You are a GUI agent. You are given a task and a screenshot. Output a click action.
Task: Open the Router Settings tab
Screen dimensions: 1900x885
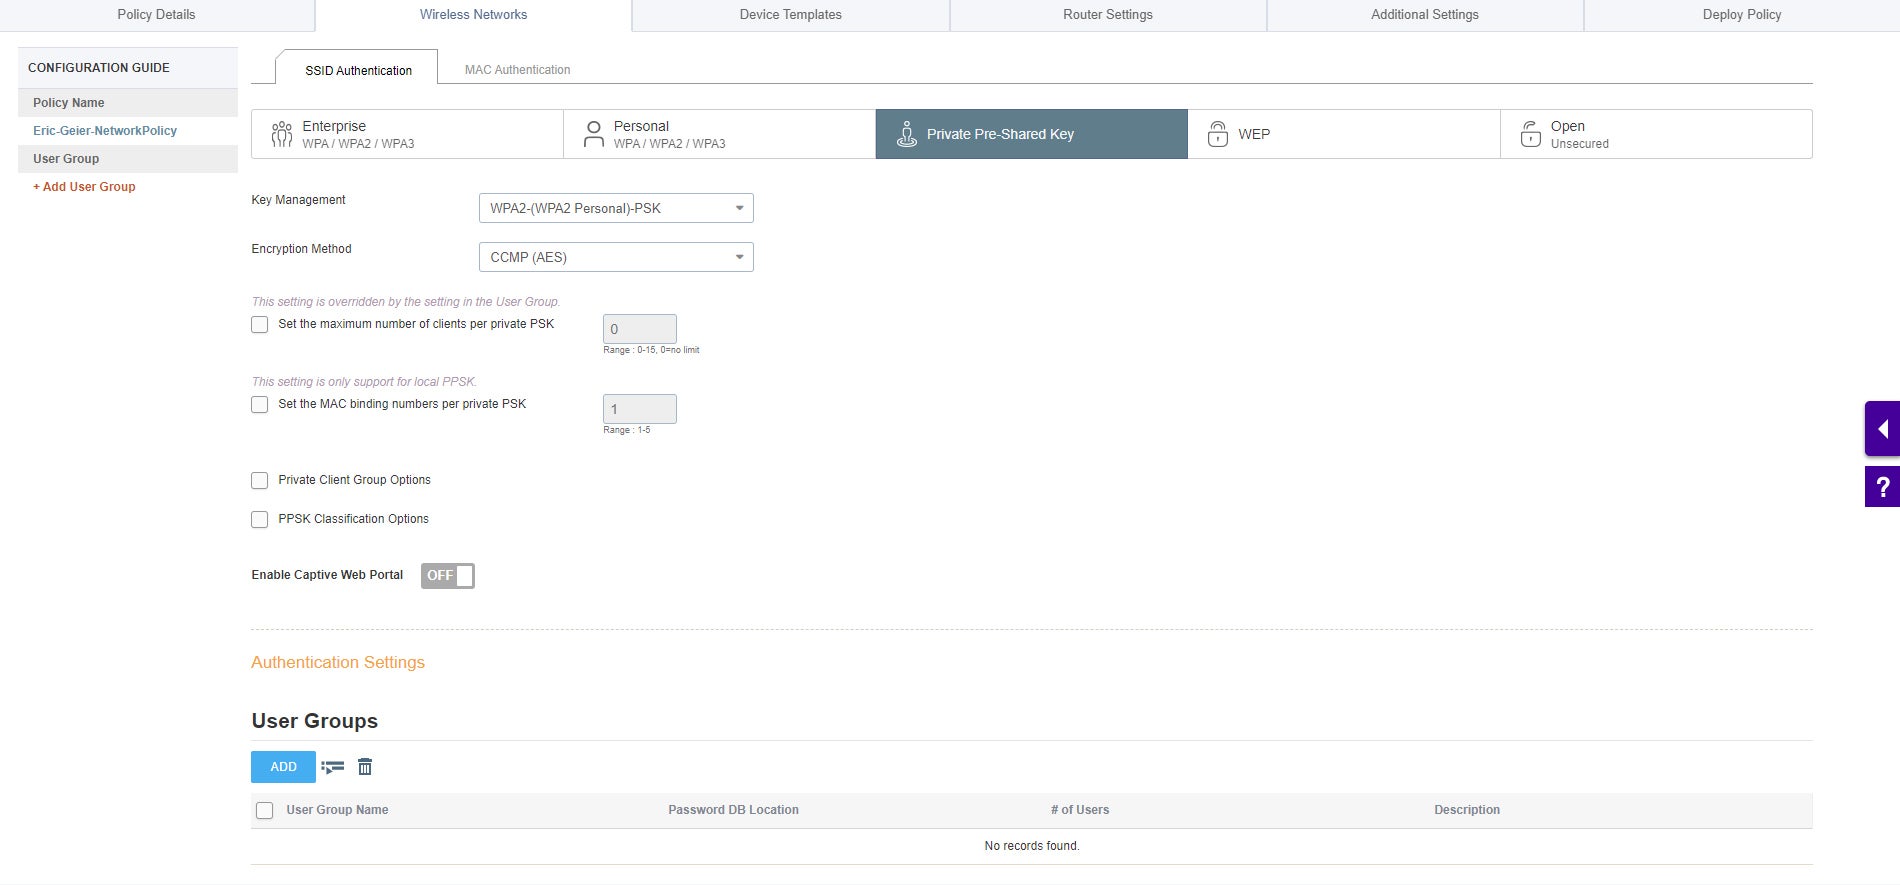point(1108,15)
